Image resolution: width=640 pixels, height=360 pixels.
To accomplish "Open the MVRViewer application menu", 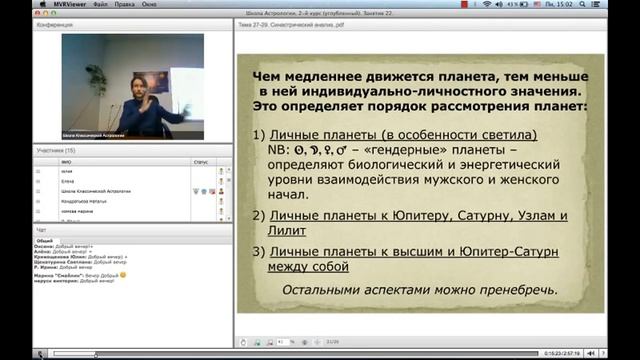I will pos(69,4).
